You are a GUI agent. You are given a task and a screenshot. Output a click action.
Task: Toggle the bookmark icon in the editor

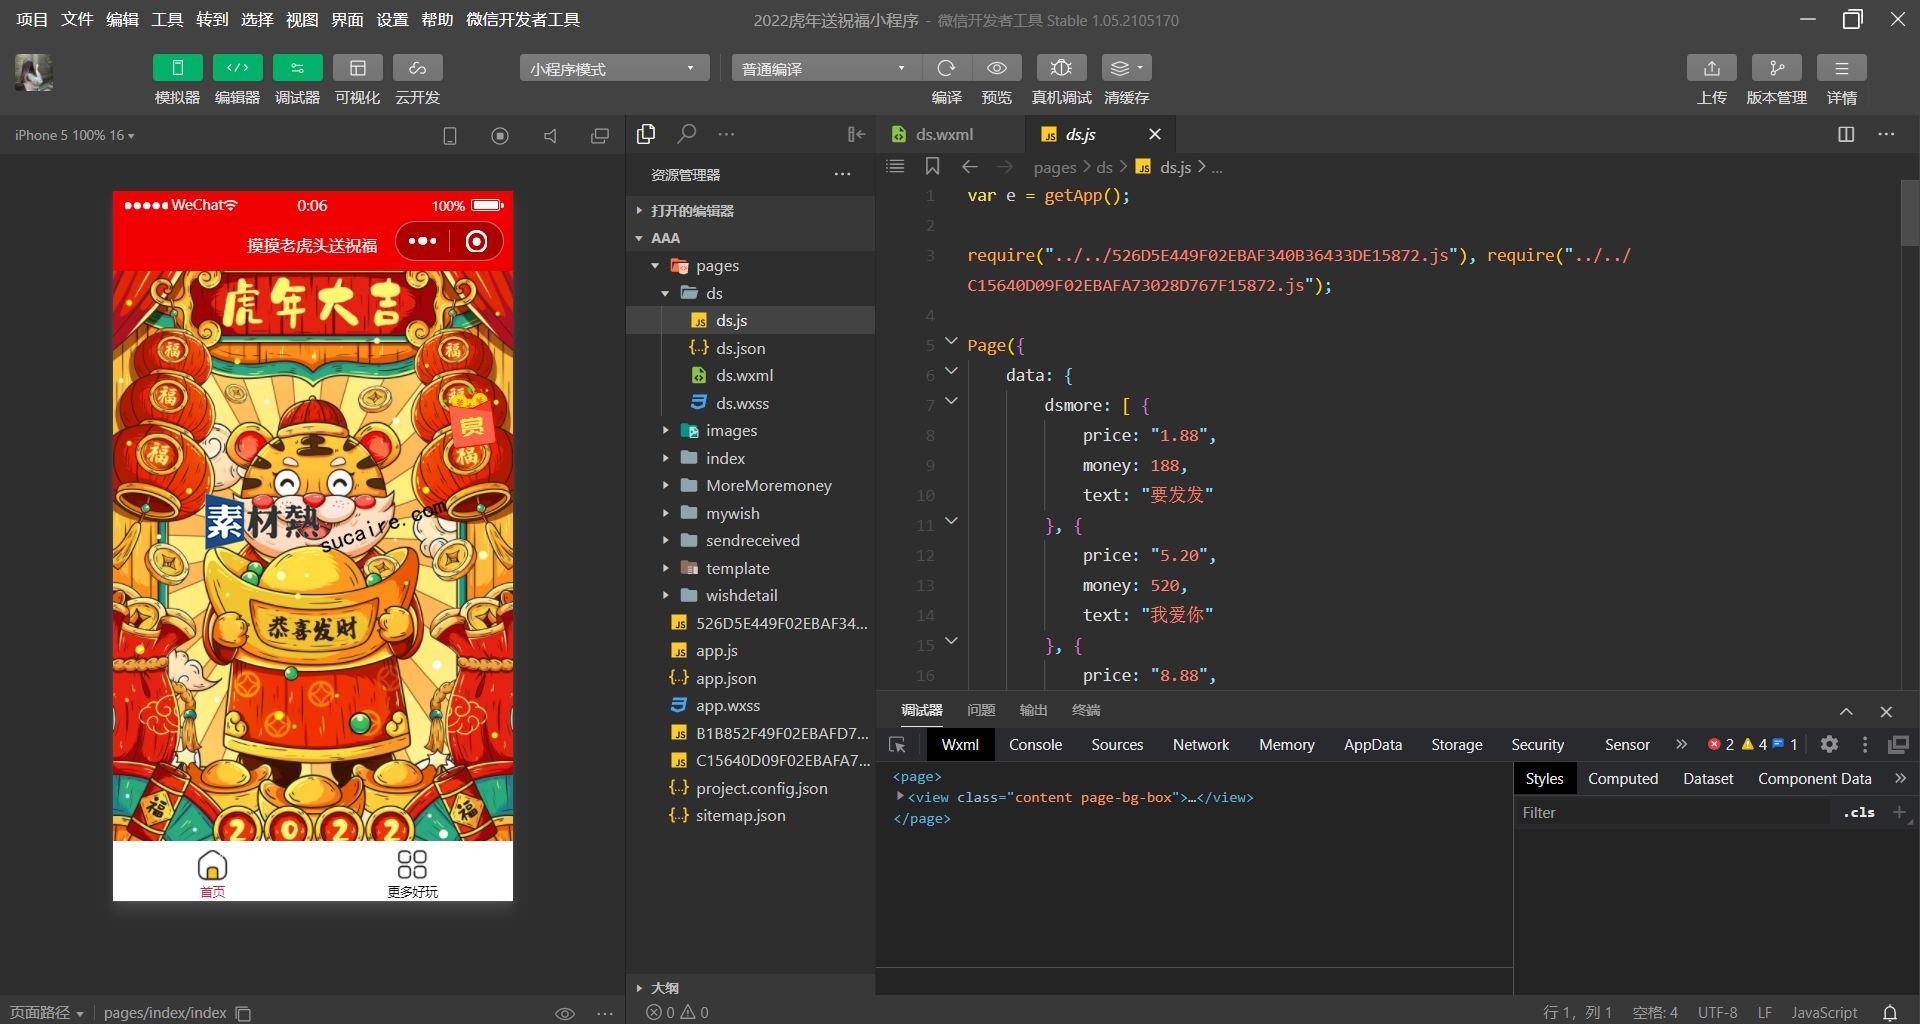(932, 166)
